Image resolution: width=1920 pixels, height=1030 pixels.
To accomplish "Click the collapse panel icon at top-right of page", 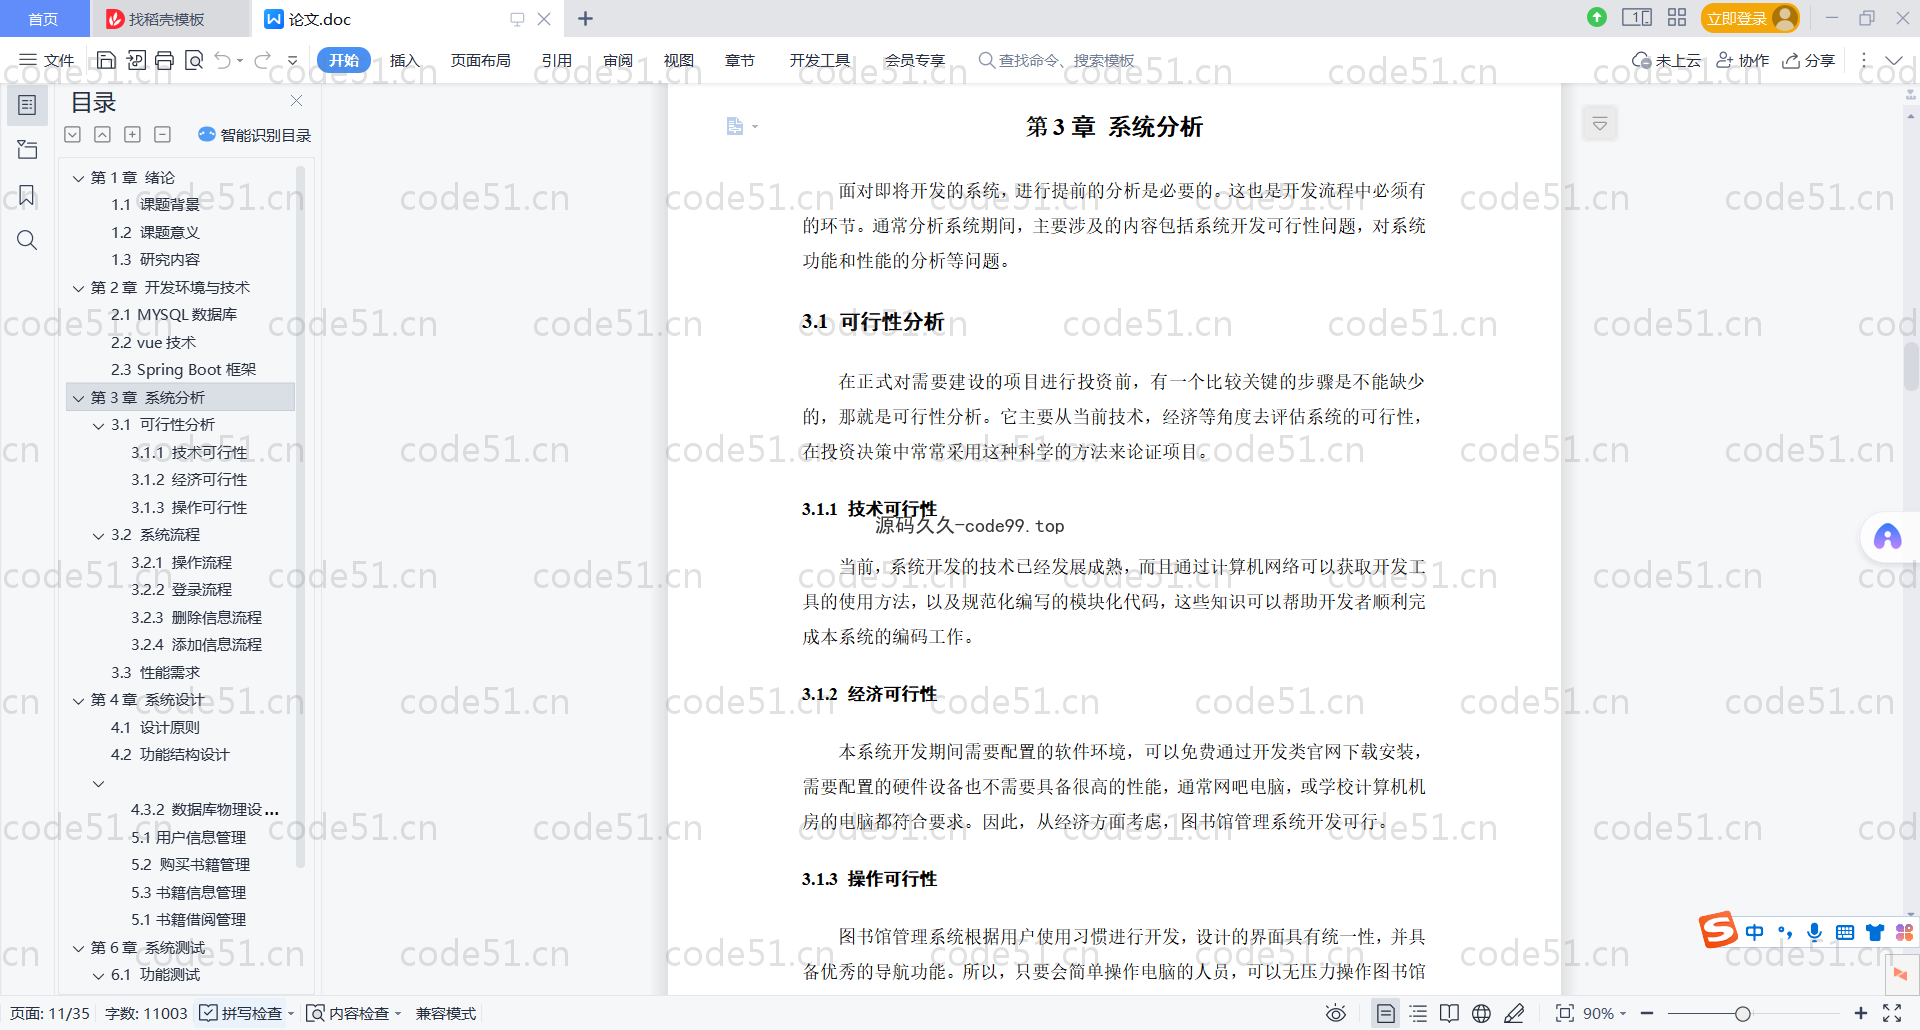I will 1600,124.
